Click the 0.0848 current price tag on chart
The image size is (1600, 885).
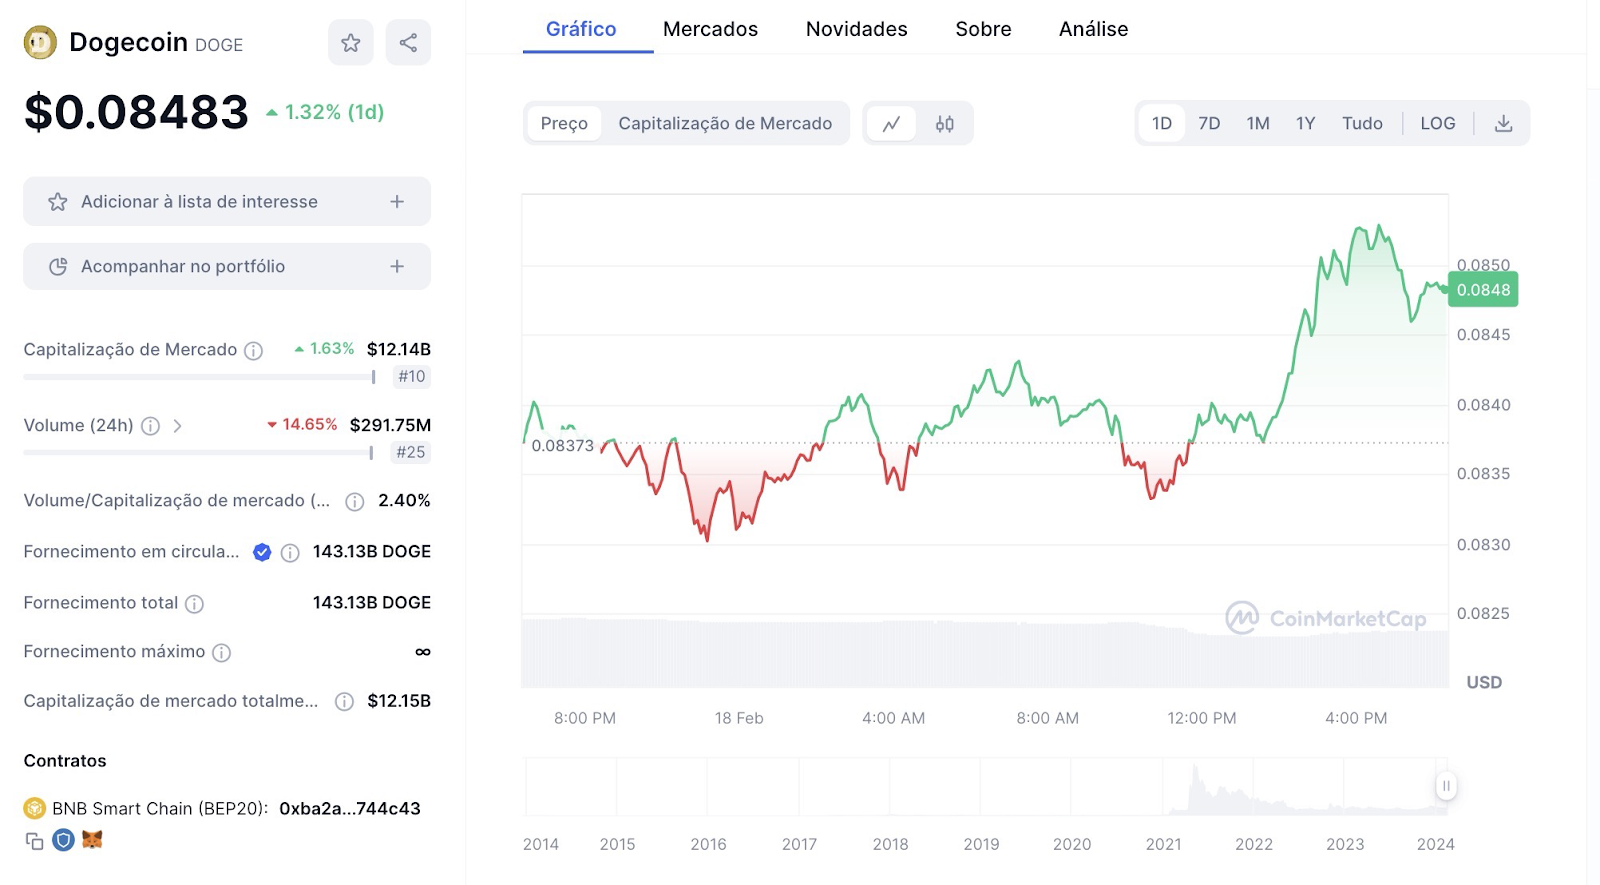(1483, 290)
